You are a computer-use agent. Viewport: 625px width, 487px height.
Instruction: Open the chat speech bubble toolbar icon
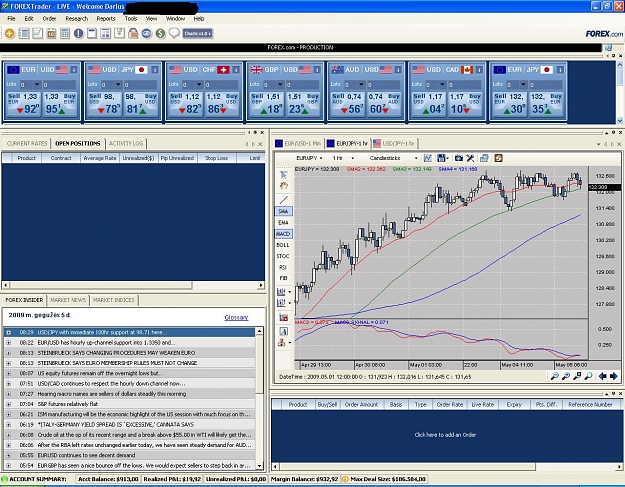(x=174, y=33)
